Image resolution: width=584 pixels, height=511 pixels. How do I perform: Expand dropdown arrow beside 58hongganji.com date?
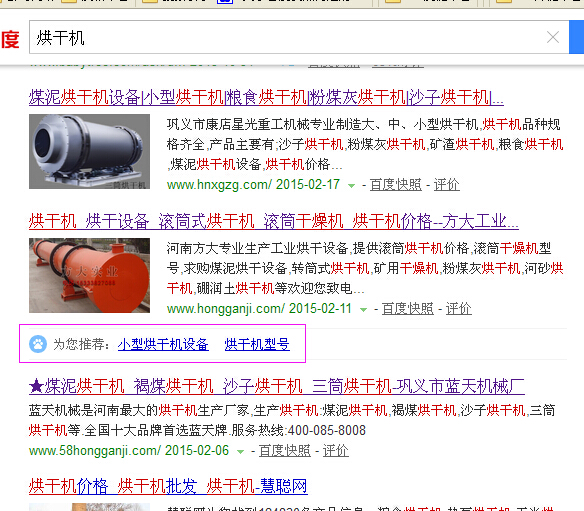241,451
